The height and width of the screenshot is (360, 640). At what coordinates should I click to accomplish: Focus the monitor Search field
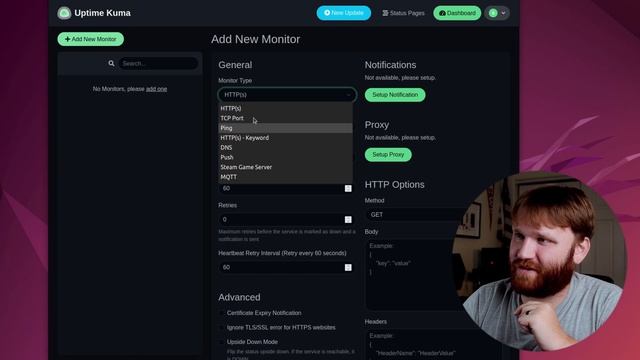point(158,63)
